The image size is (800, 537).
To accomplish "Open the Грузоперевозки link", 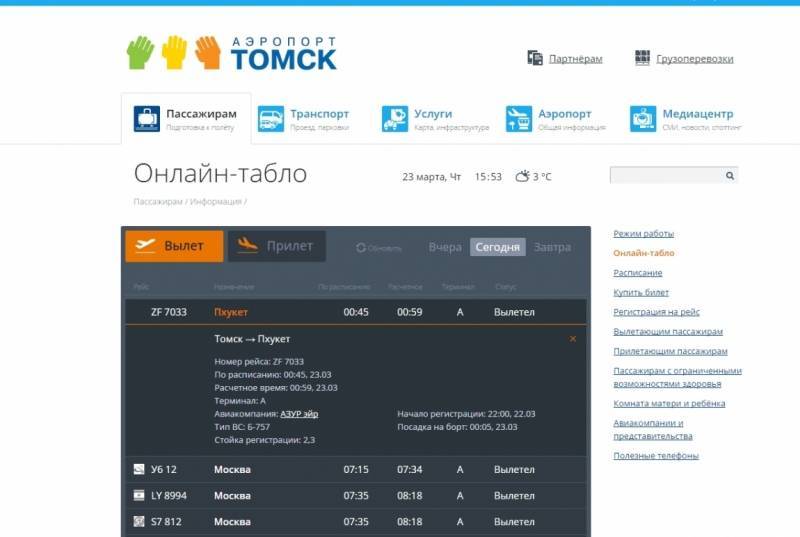I will click(x=695, y=59).
